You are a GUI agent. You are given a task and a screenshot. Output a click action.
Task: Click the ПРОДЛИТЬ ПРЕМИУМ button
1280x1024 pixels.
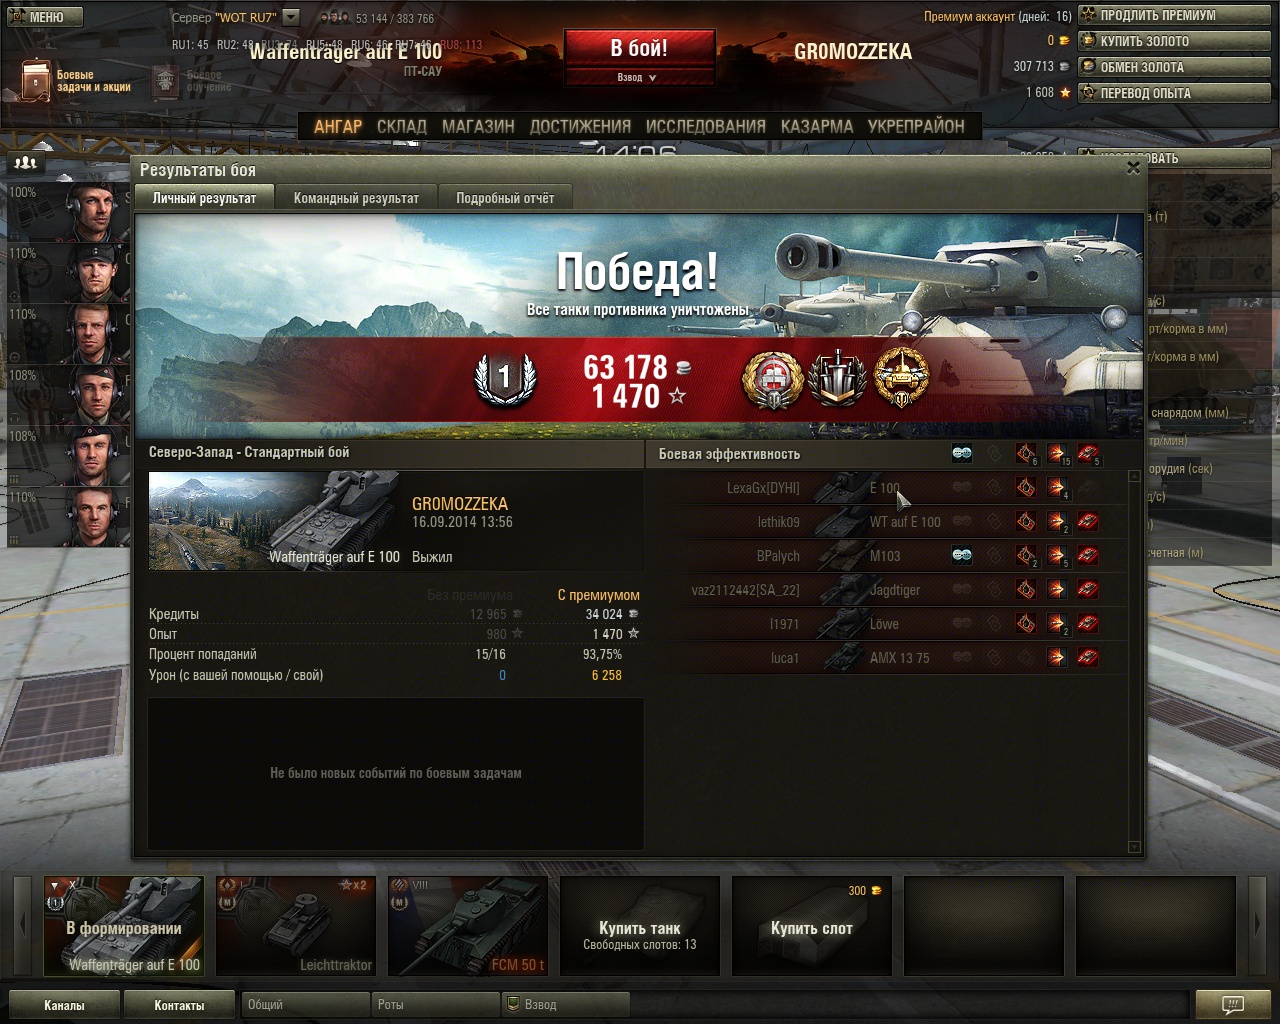coord(1174,15)
